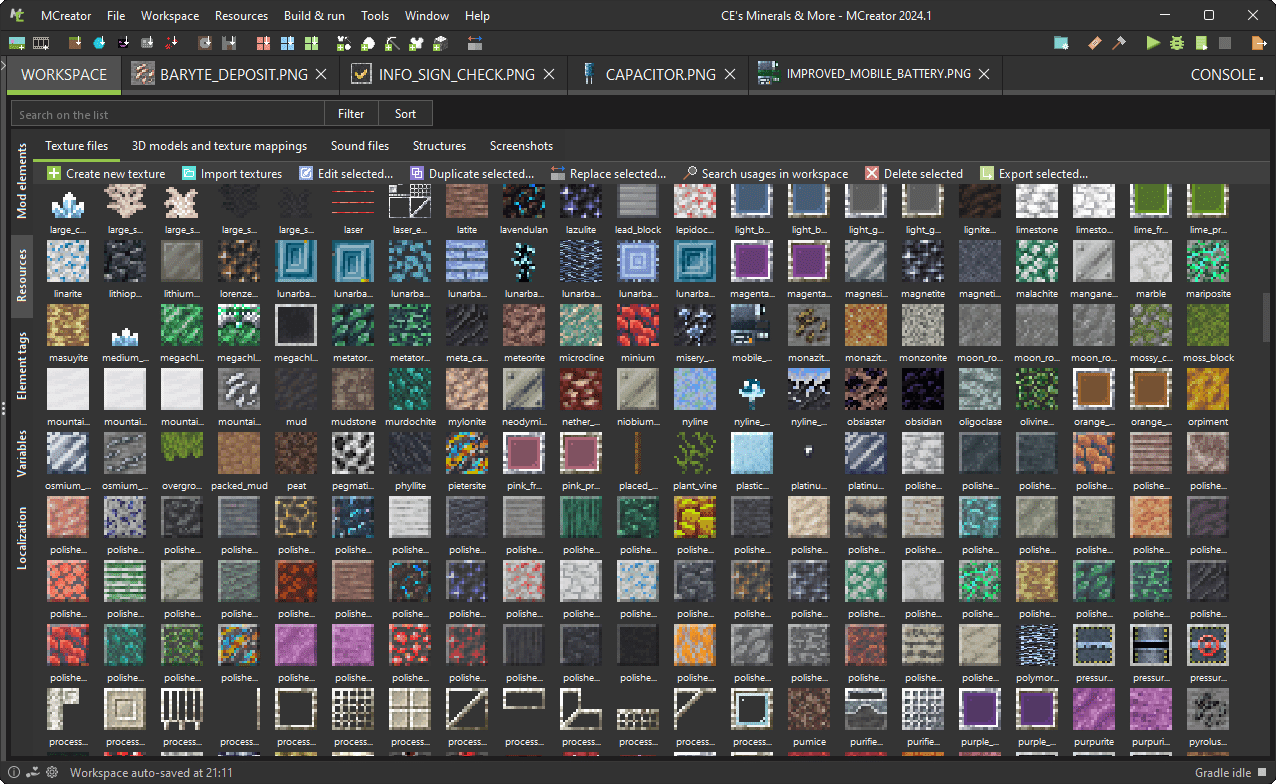
Task: Switch to the WORKSPACE tab
Action: (x=64, y=75)
